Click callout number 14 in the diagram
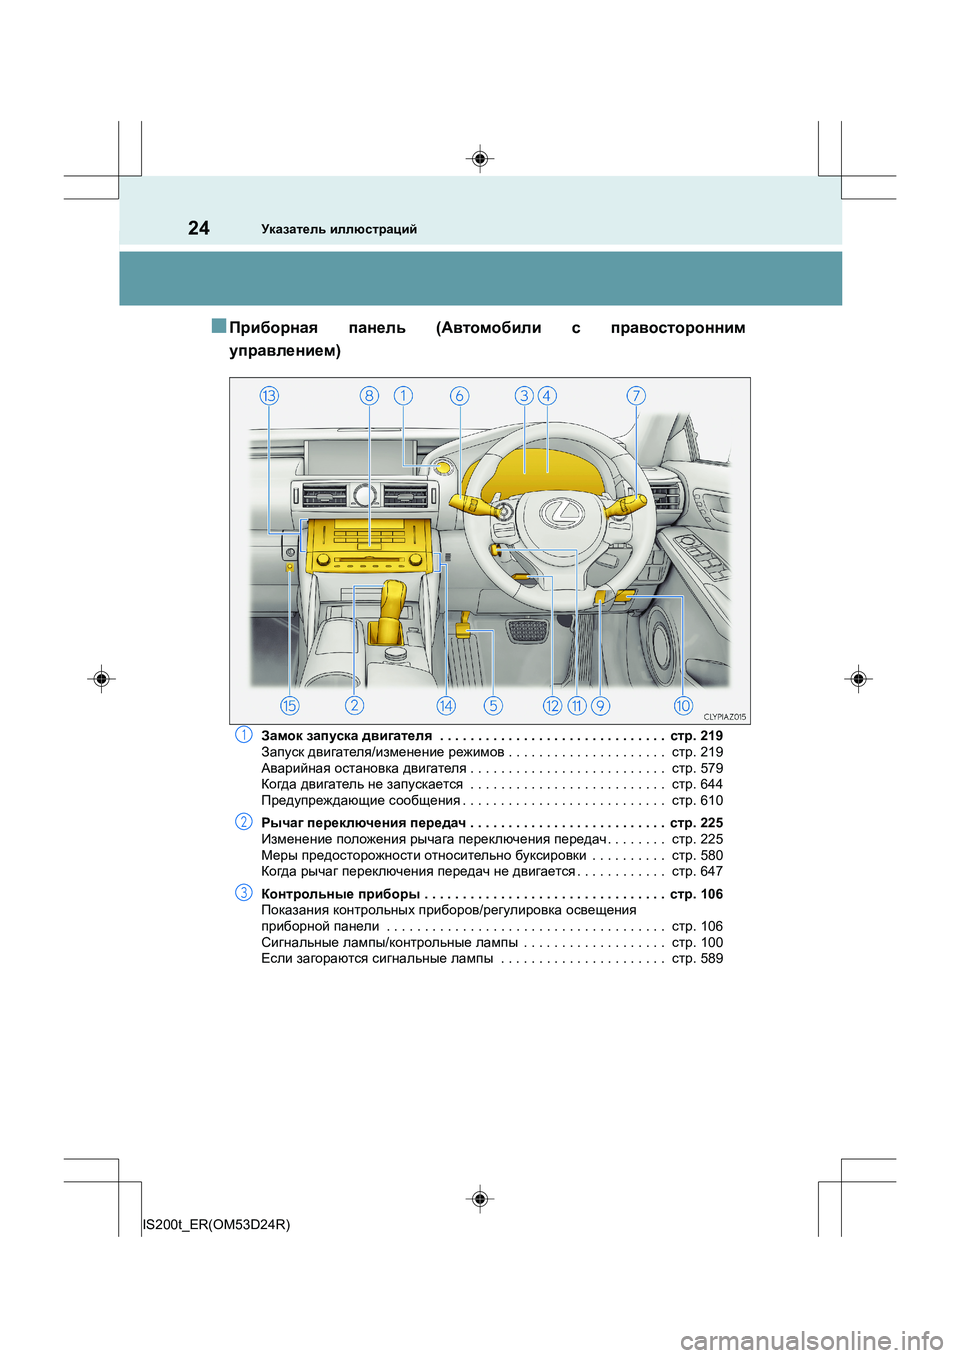960x1358 pixels. 446,706
